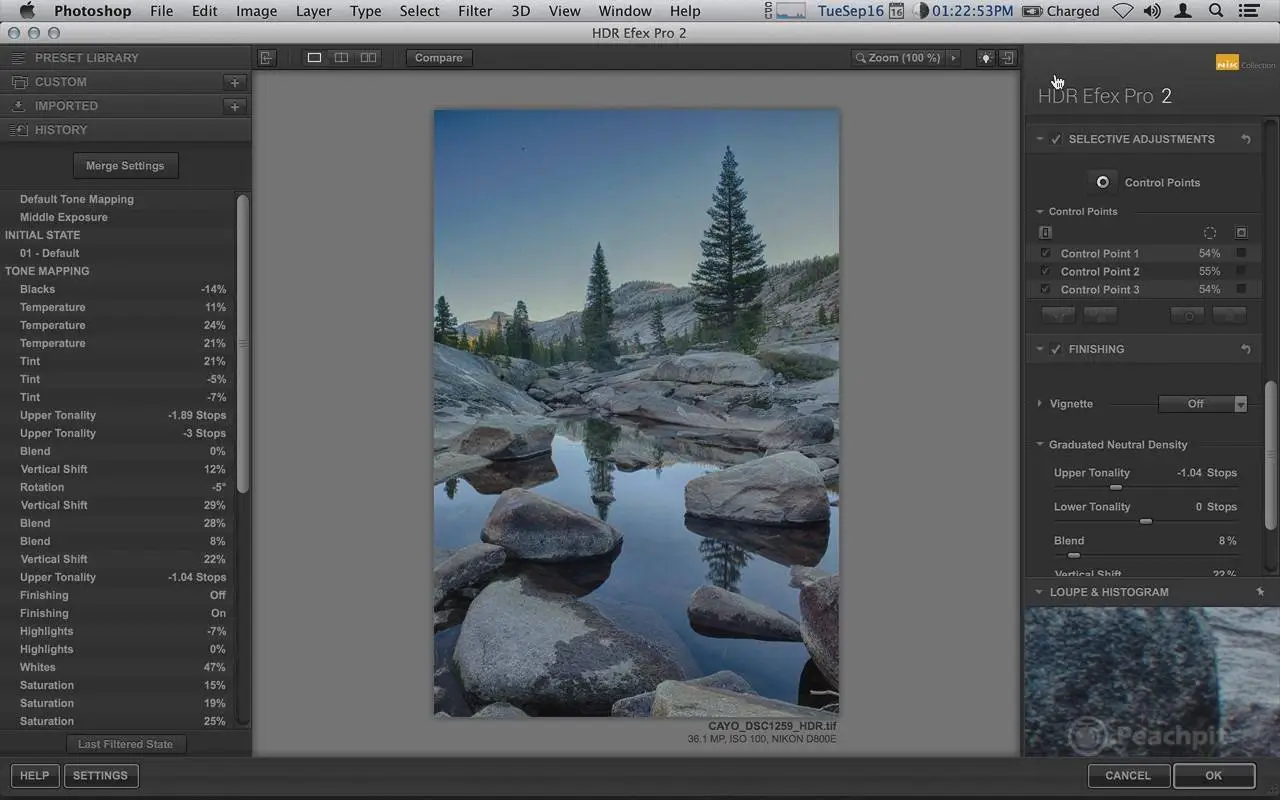Click the Nik Collection logo
The image size is (1280, 800).
point(1245,63)
